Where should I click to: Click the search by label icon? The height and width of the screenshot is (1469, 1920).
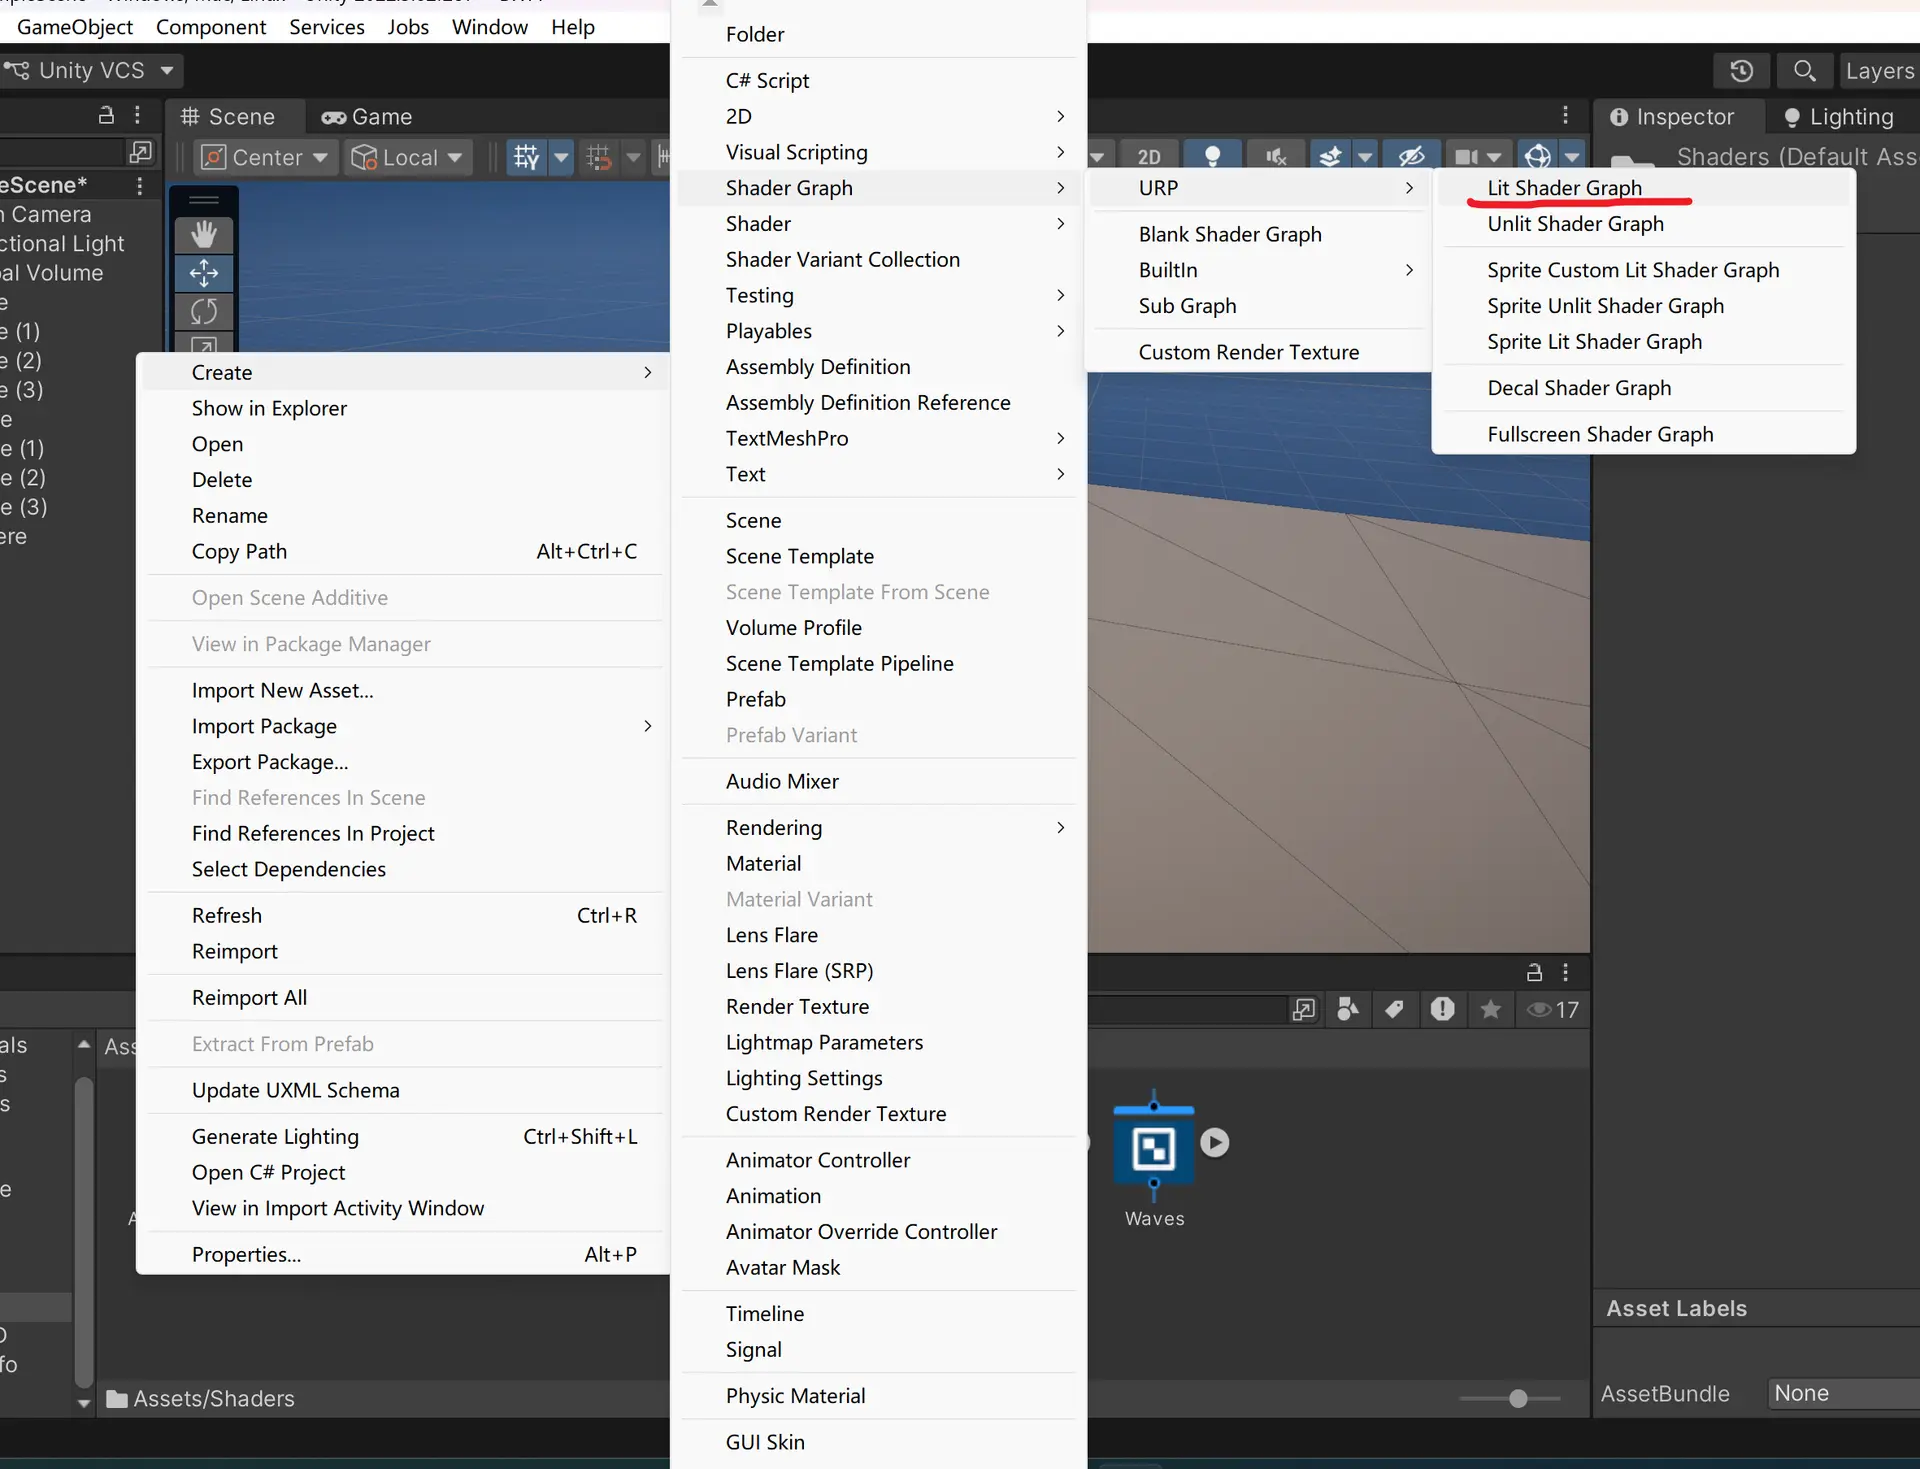click(x=1394, y=1009)
